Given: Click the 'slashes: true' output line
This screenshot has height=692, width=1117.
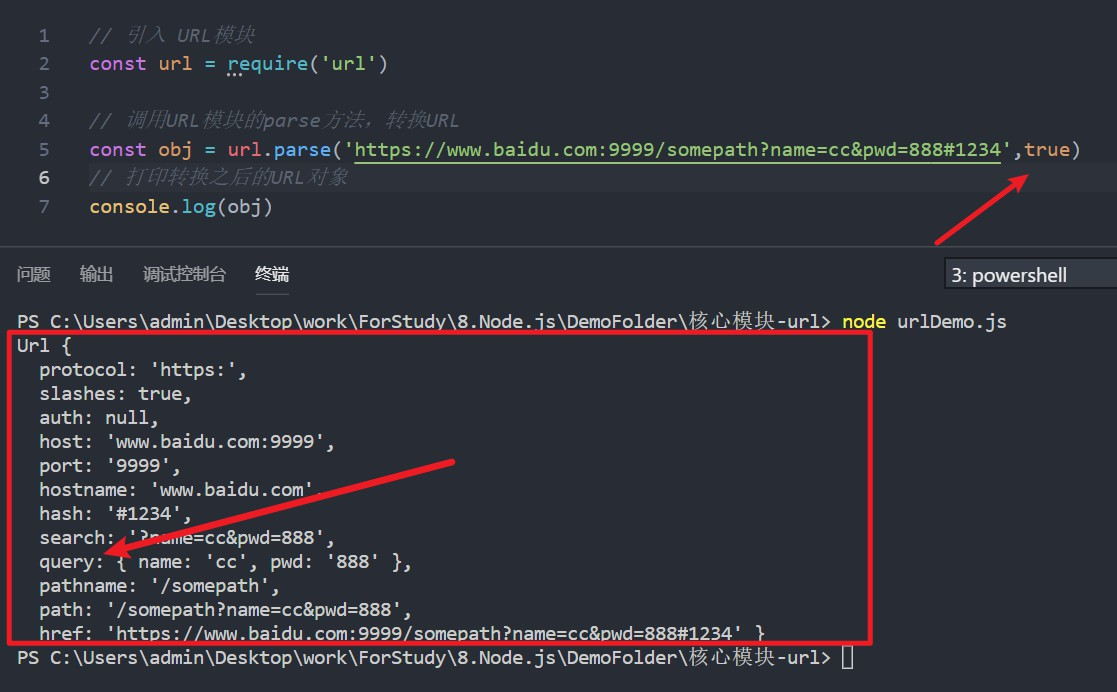Looking at the screenshot, I should click(x=115, y=393).
